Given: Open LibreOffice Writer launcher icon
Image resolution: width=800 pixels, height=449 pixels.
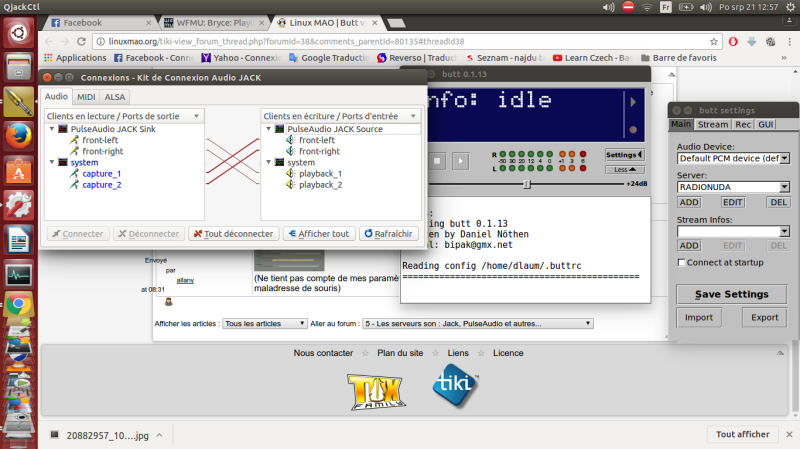Looking at the screenshot, I should coord(18,240).
